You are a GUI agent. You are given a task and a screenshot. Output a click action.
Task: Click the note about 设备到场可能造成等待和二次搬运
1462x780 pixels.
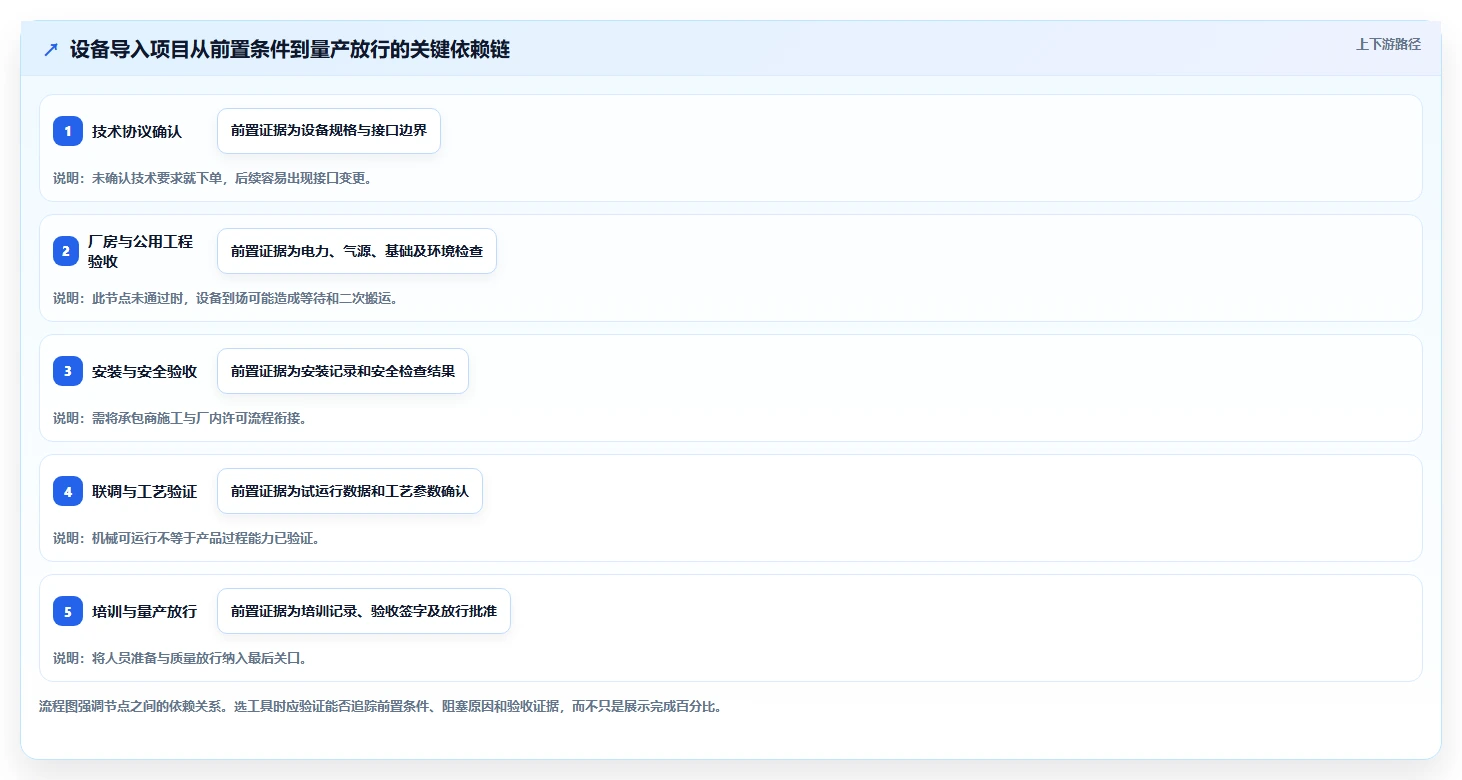226,298
